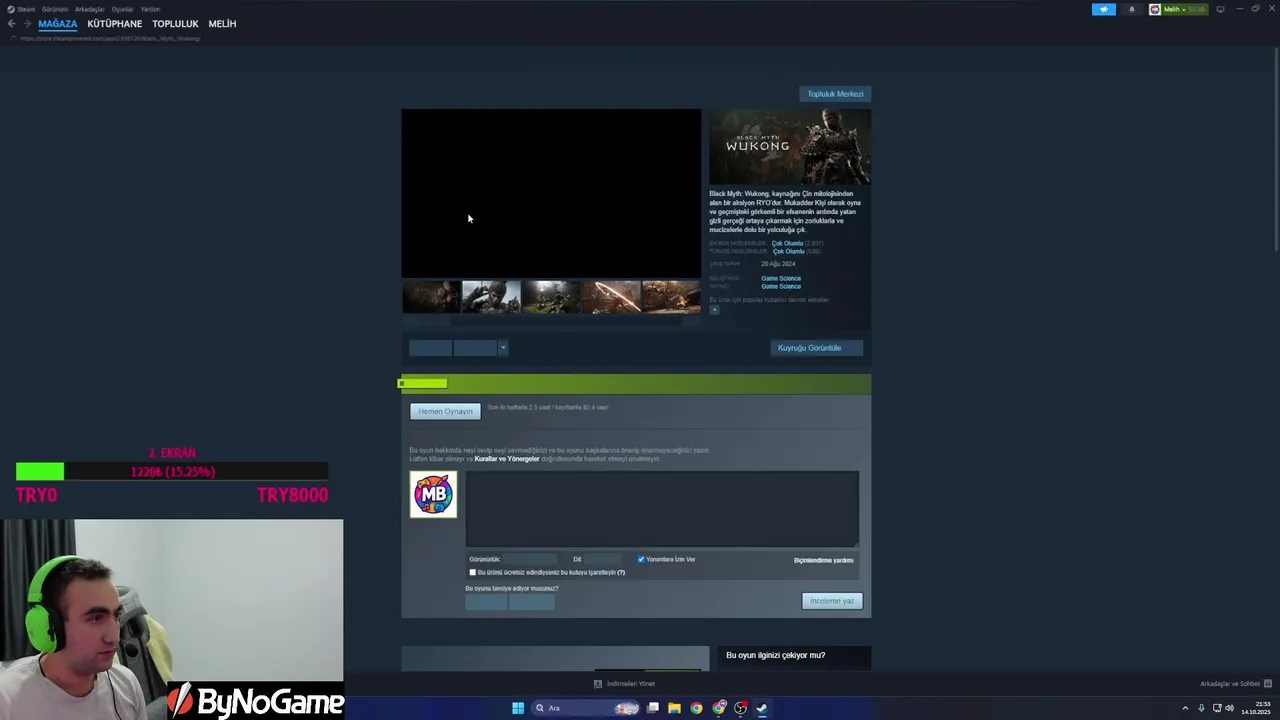
Task: Select the fifth media thumbnail
Action: 671,297
